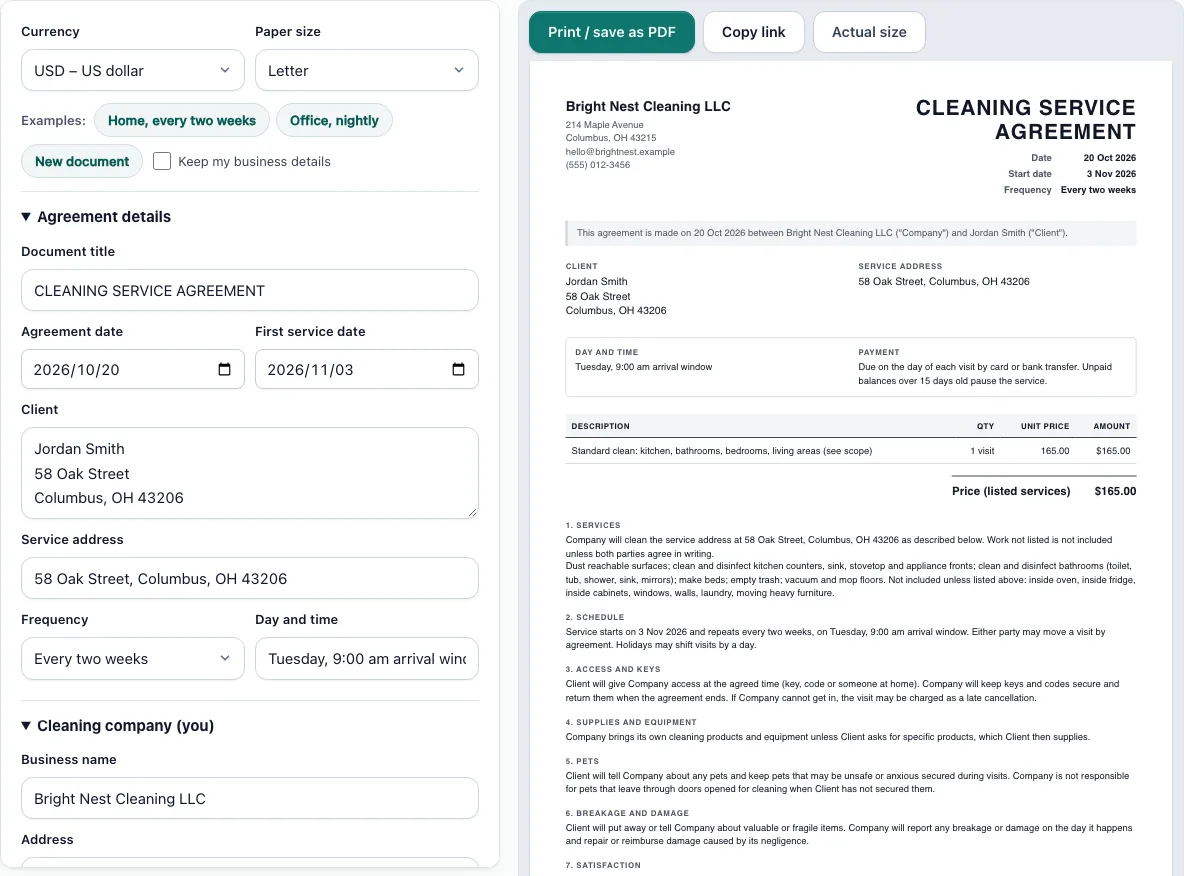Image resolution: width=1184 pixels, height=876 pixels.
Task: Collapse the Cleaning company (you) section
Action: coord(118,726)
